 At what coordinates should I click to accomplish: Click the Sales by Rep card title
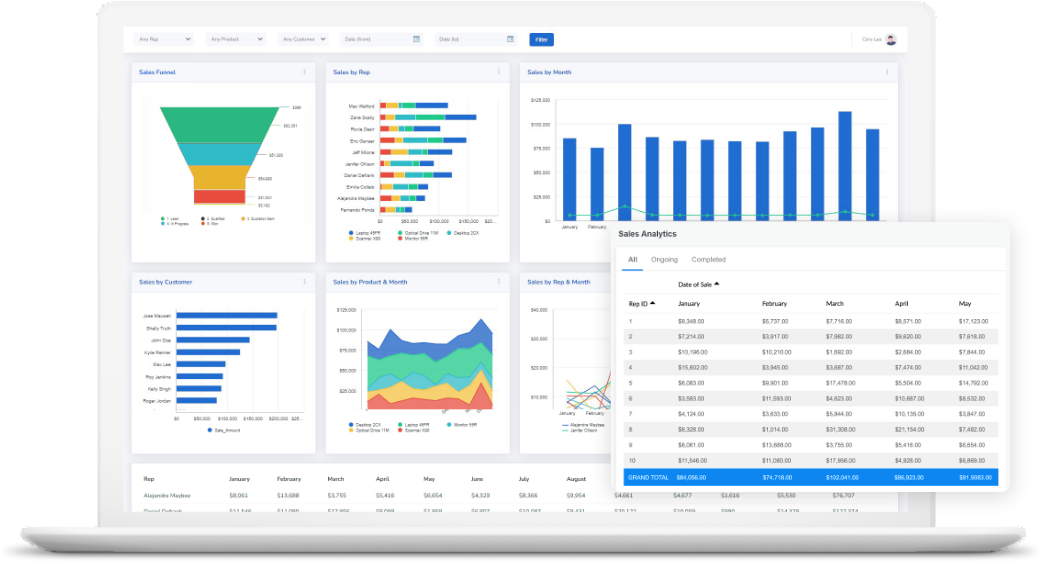(x=351, y=72)
